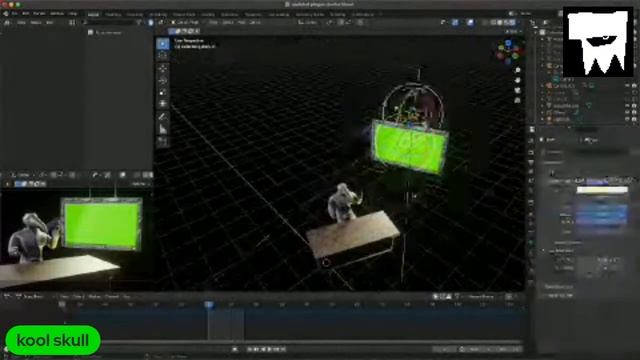Switch viewport to solid shading
Viewport: 640px width, 360px height.
(500, 22)
